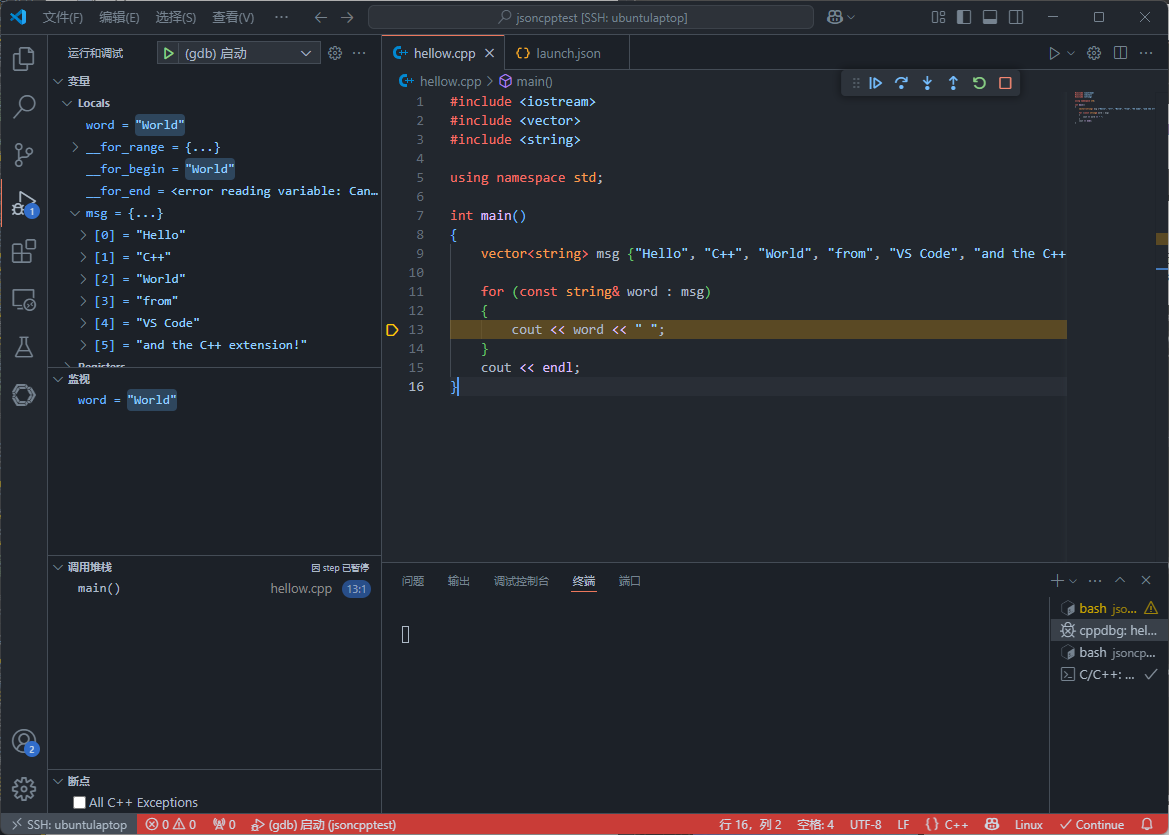Open the Remote Explorer view
The width and height of the screenshot is (1169, 835).
(x=23, y=299)
